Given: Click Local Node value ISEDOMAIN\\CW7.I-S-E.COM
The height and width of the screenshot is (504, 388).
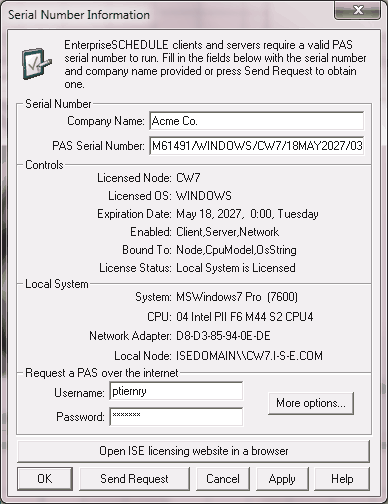Looking at the screenshot, I should point(249,356).
